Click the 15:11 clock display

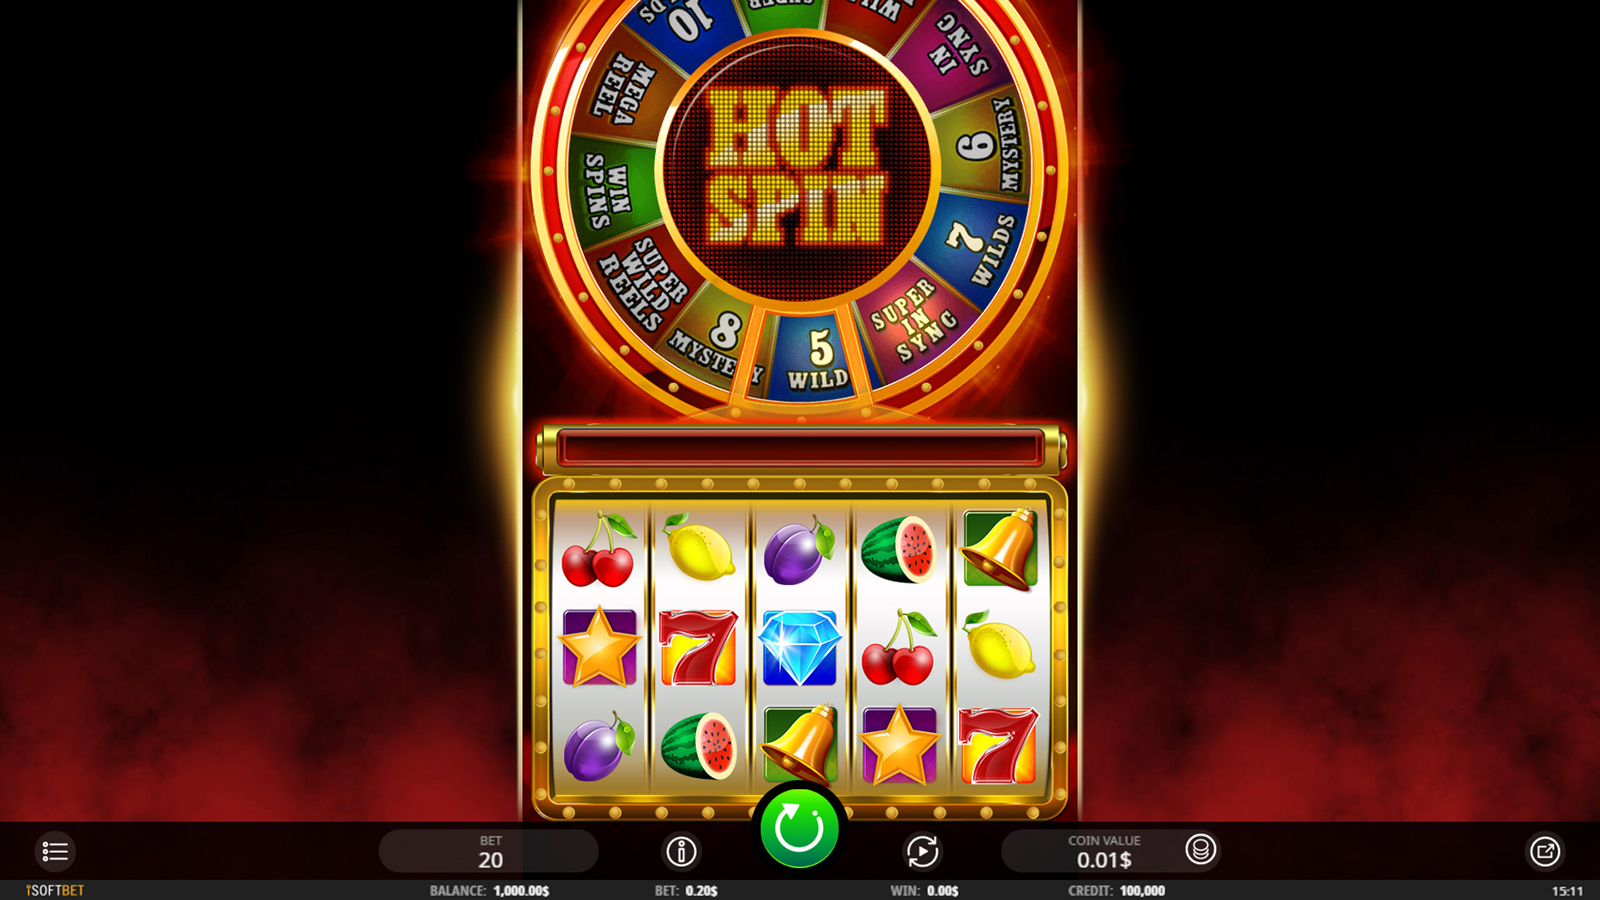tap(1567, 890)
